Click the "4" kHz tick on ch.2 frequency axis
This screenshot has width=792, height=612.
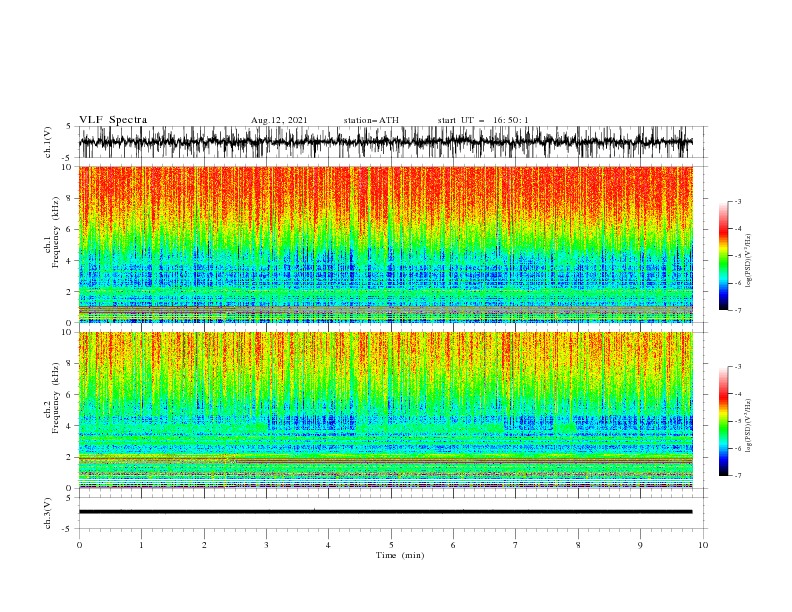coord(69,426)
